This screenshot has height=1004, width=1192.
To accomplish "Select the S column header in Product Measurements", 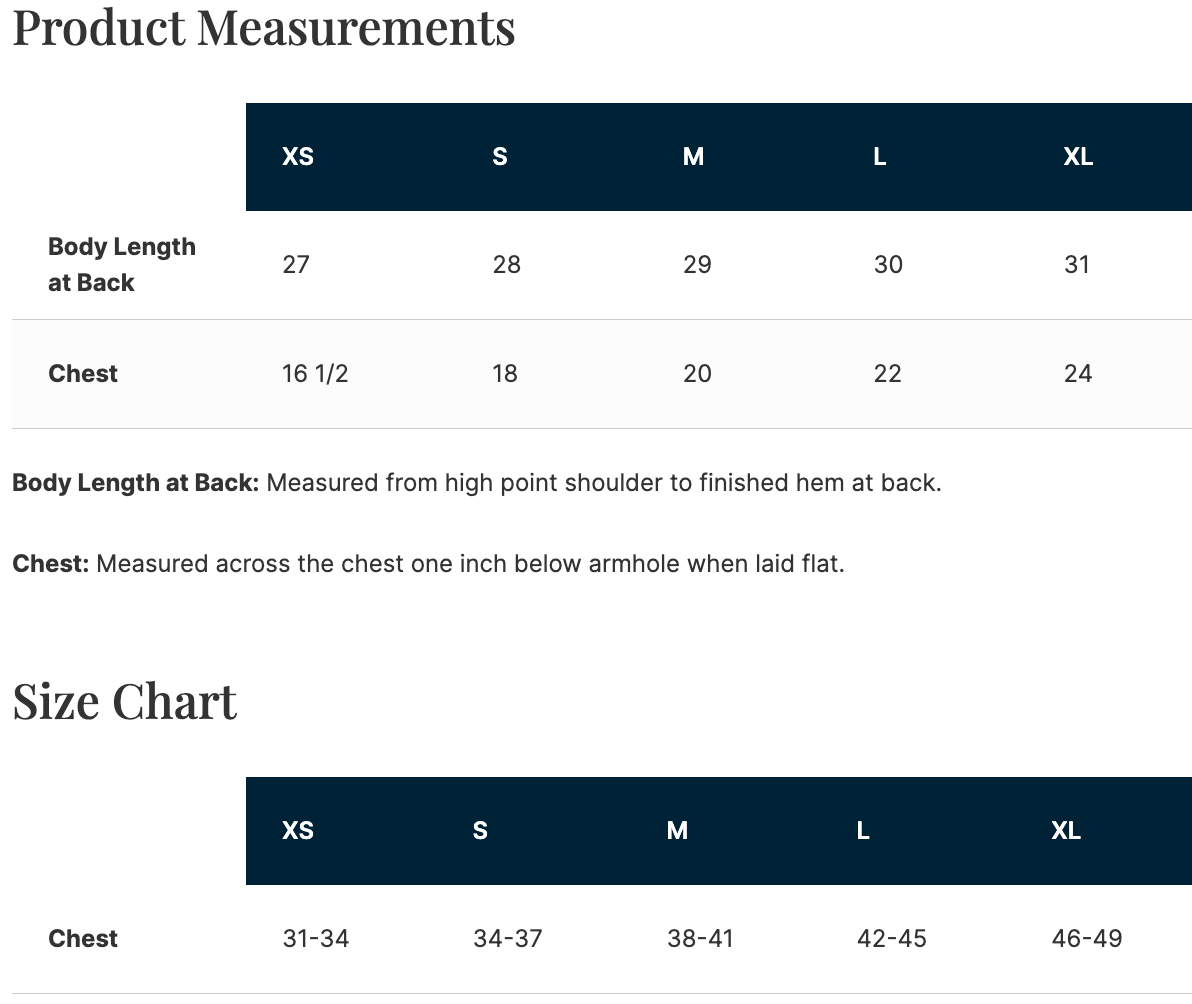I will pos(499,157).
